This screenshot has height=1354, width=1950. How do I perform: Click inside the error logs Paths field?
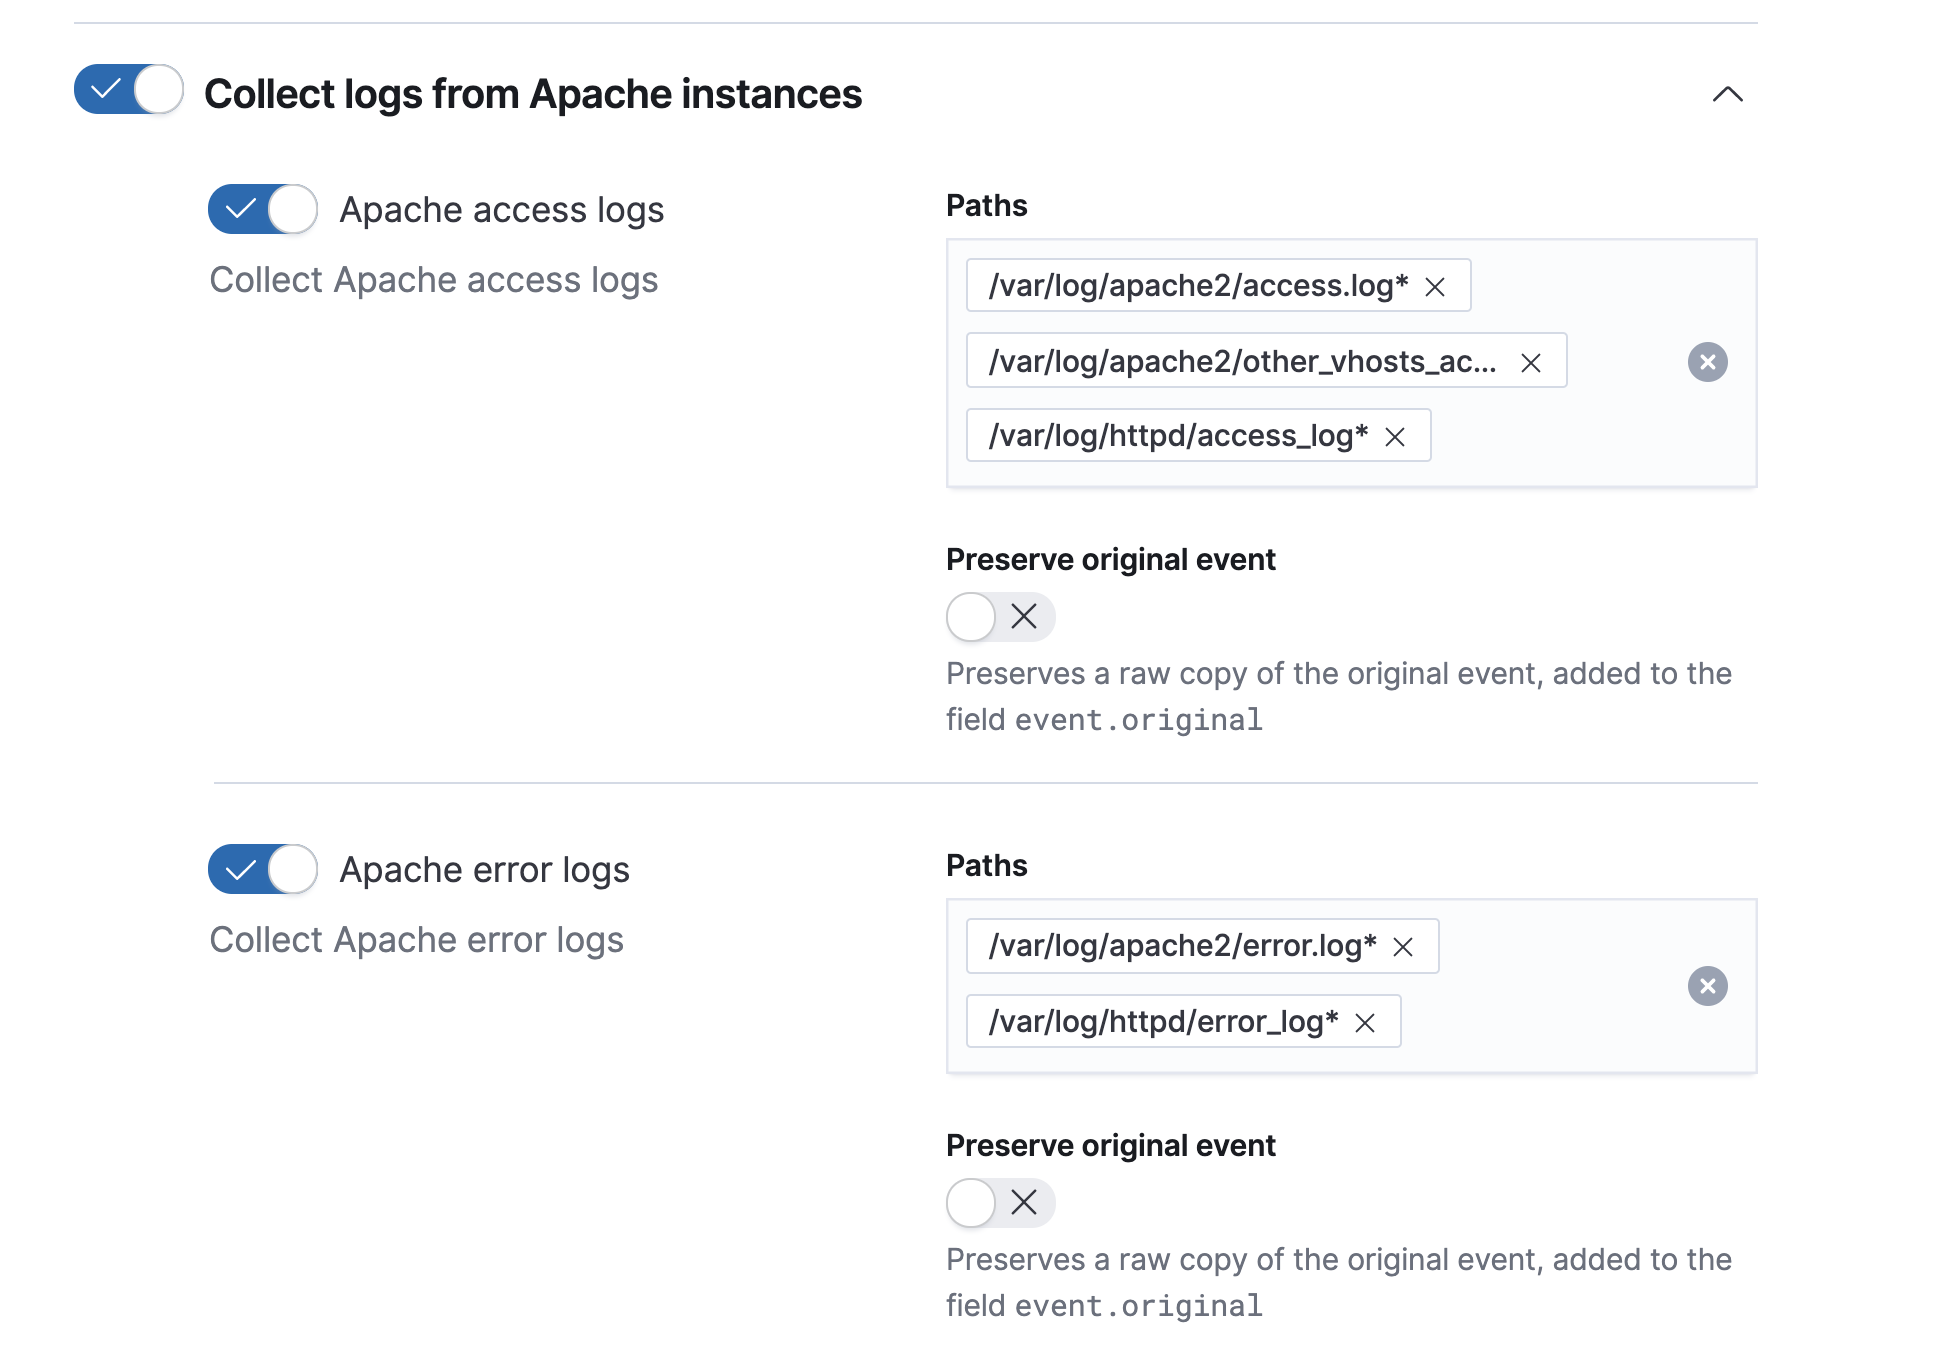1560,1022
